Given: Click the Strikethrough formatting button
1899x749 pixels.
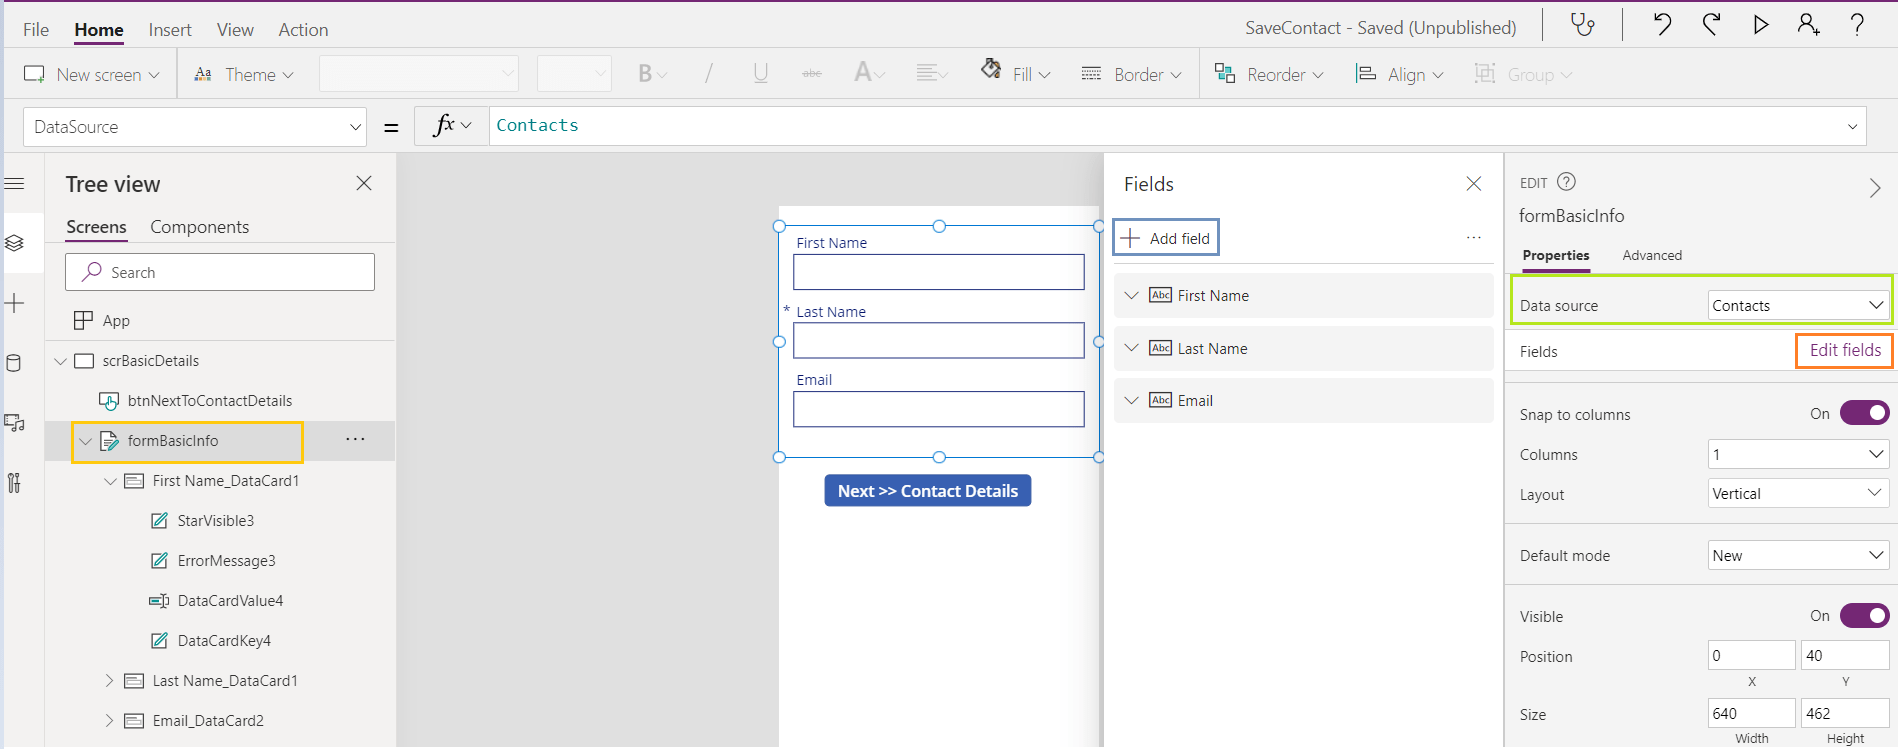Looking at the screenshot, I should [x=812, y=74].
